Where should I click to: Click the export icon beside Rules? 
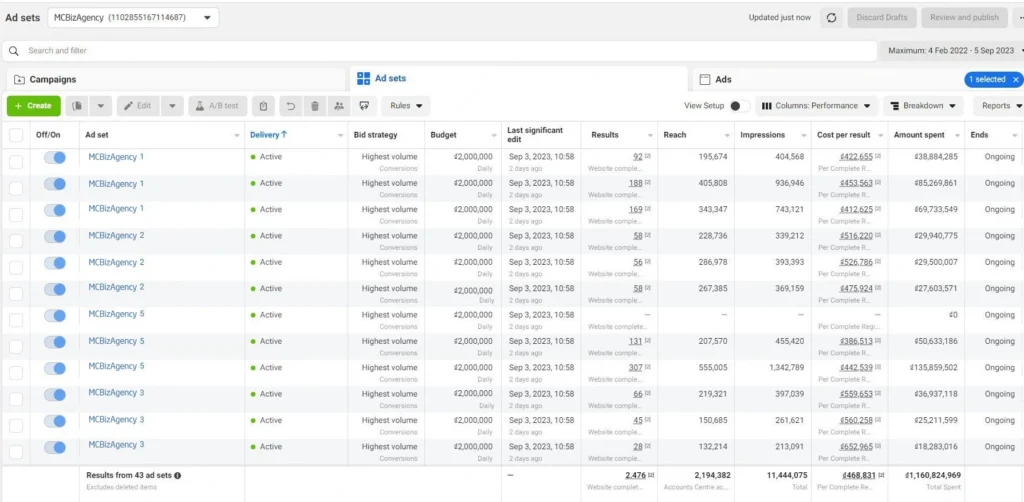pyautogui.click(x=364, y=105)
